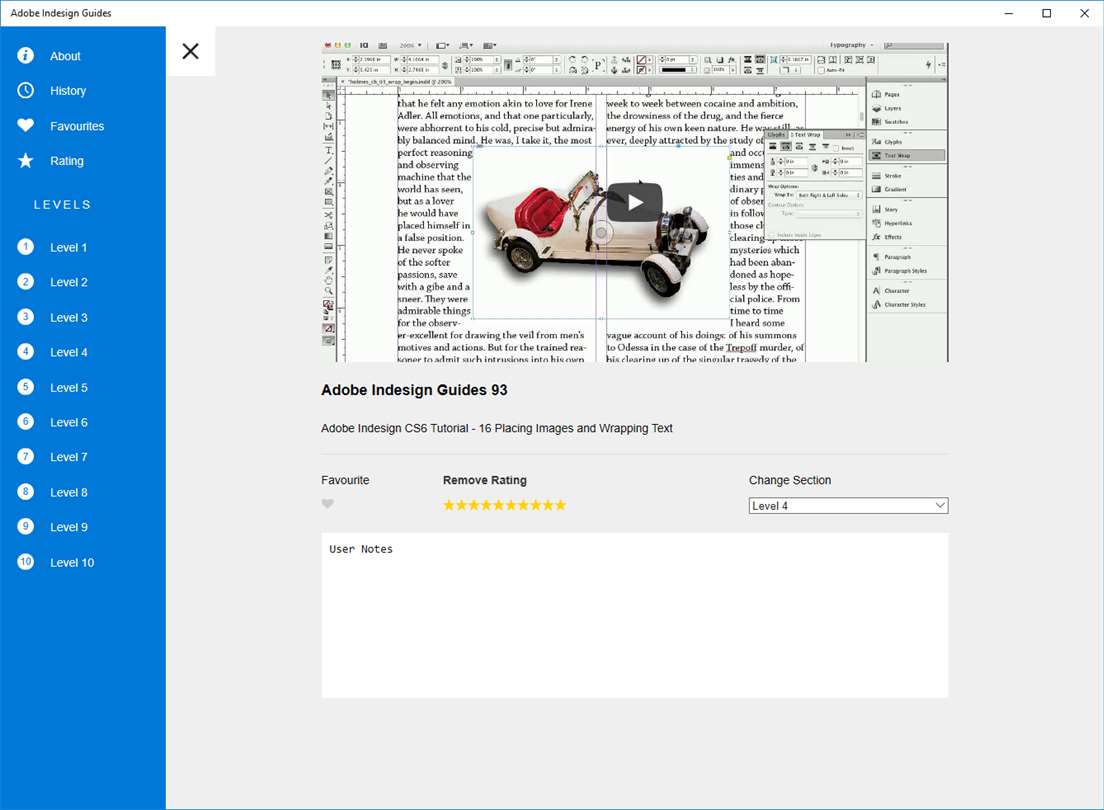Select the Level 6 numbered circle icon

pos(25,422)
